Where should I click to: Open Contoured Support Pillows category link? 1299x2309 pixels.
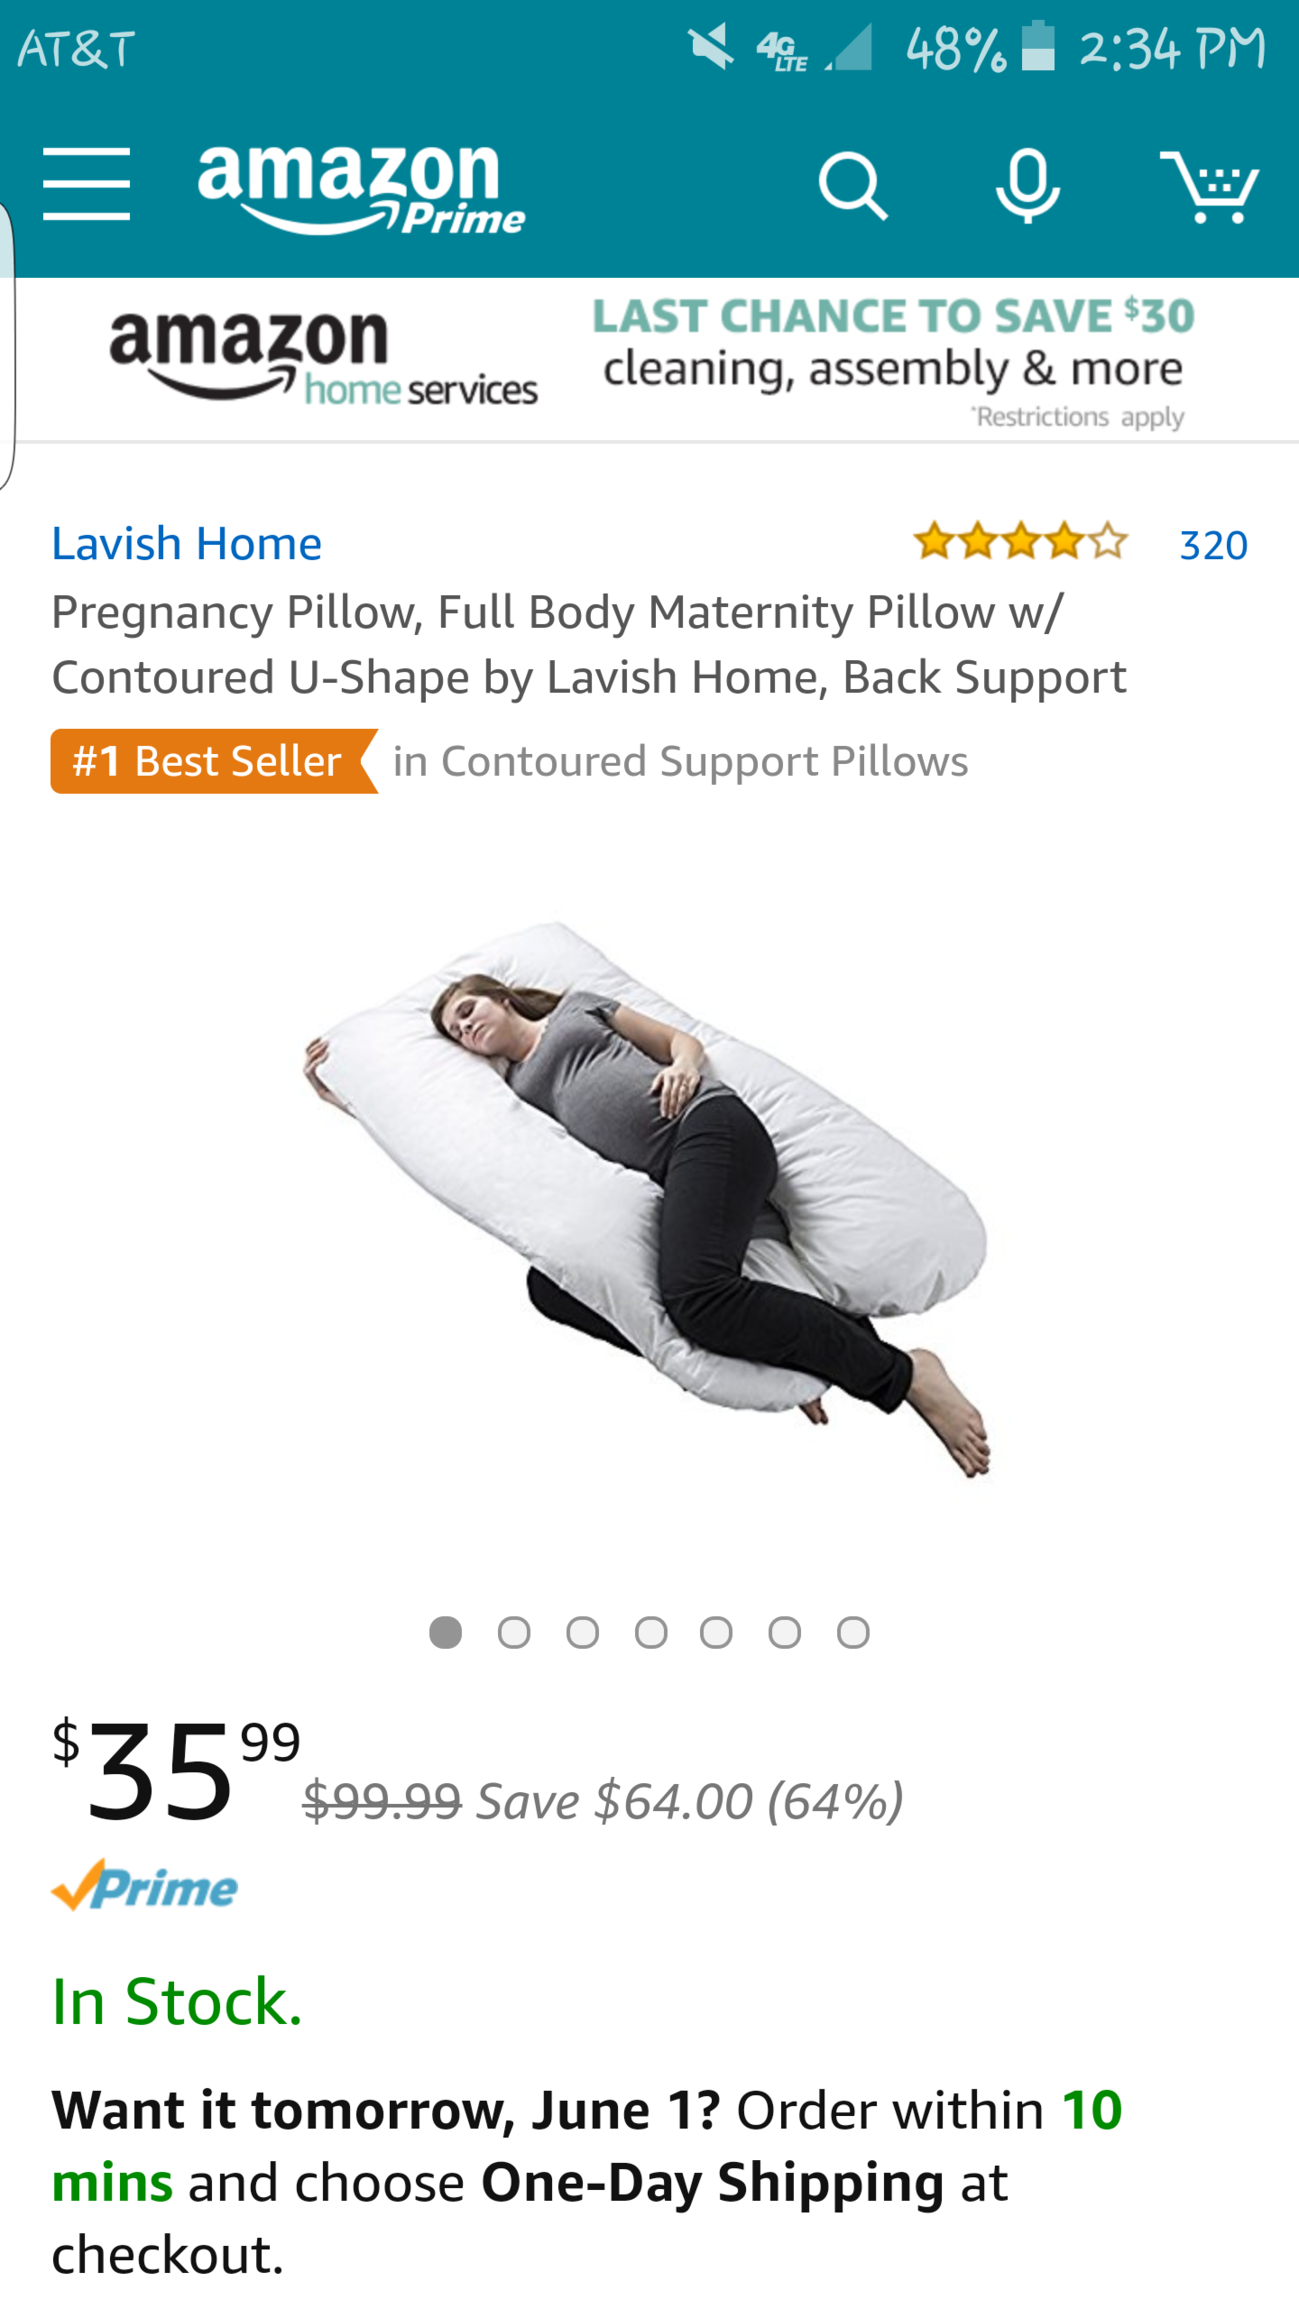click(x=680, y=761)
